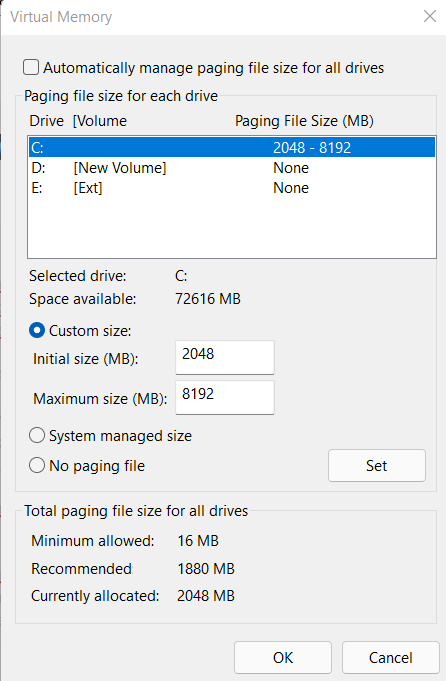Click the Virtual Memory title bar text
446x681 pixels.
pyautogui.click(x=61, y=17)
